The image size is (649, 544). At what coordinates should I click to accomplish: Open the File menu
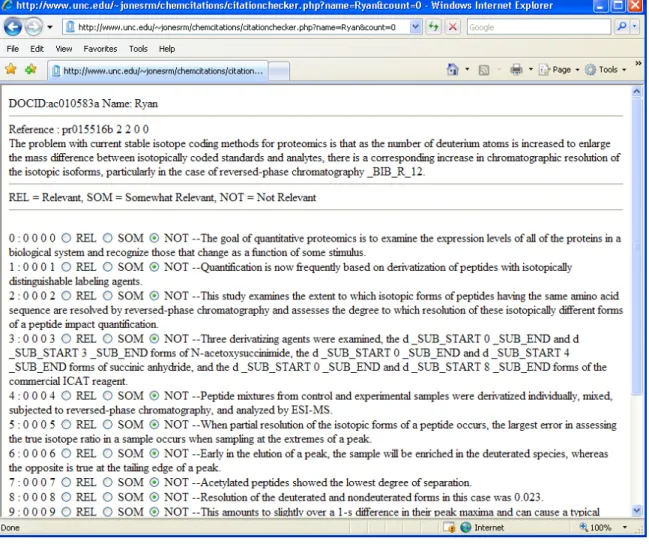(12, 49)
